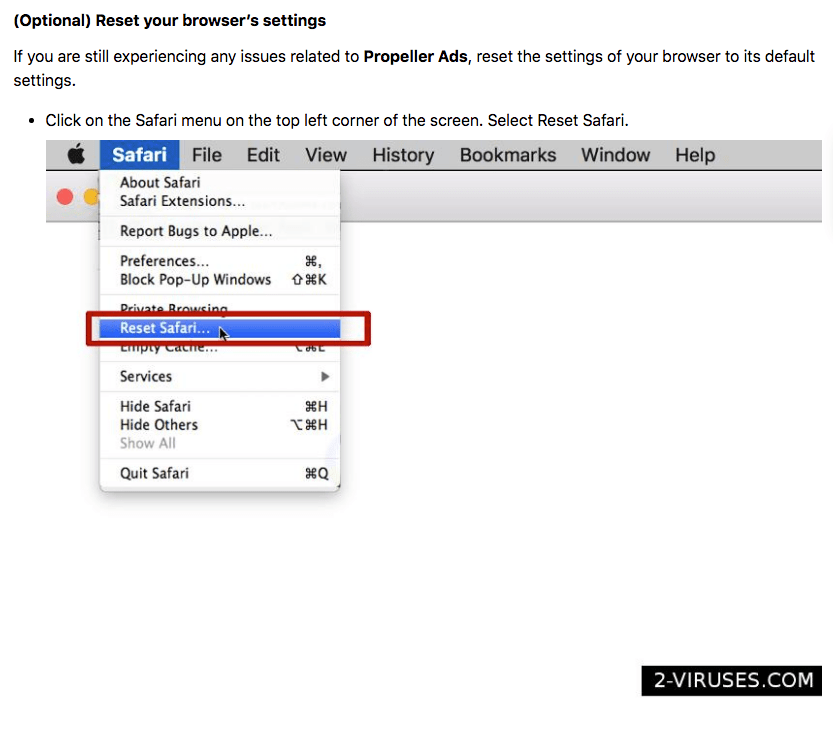Choose Hide Safari menu entry
This screenshot has height=734, width=833.
pyautogui.click(x=219, y=406)
